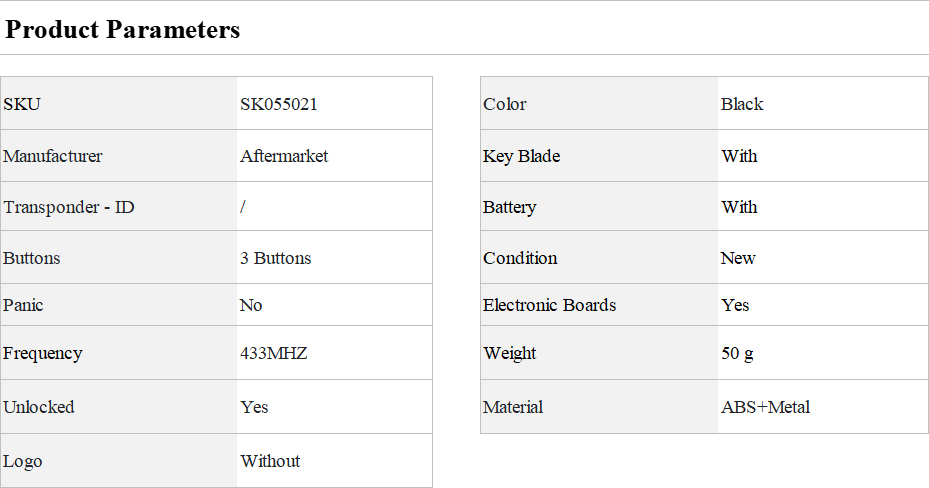The height and width of the screenshot is (488, 929).
Task: Click the Key Blade label
Action: pos(522,156)
